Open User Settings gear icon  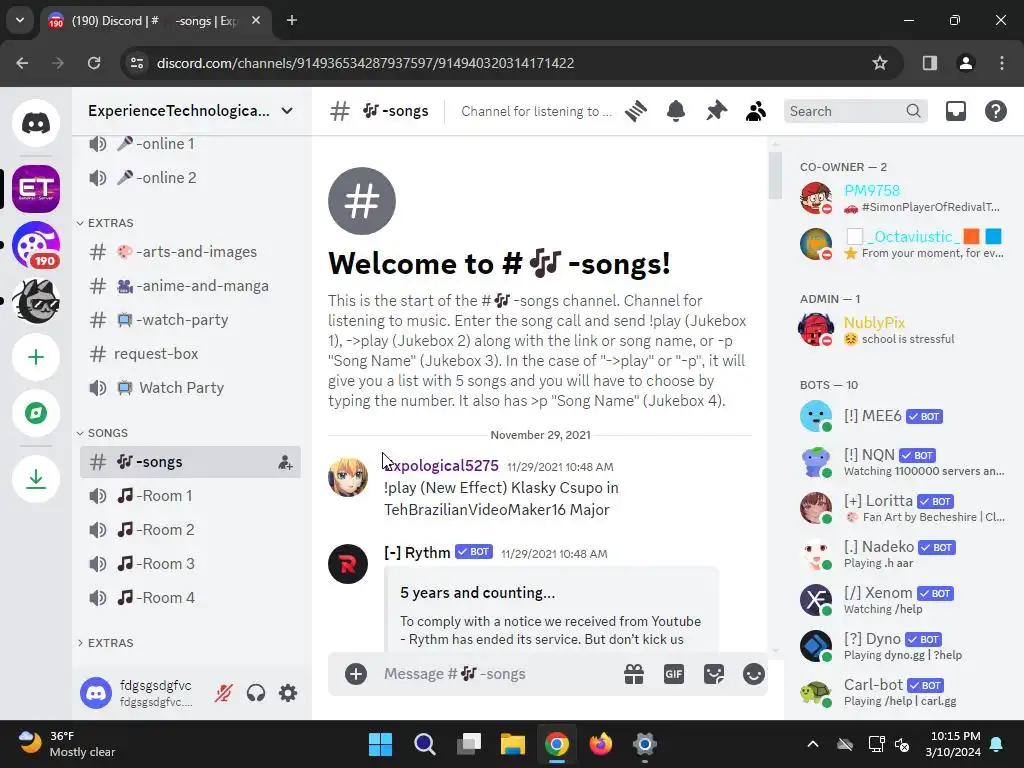(x=288, y=692)
